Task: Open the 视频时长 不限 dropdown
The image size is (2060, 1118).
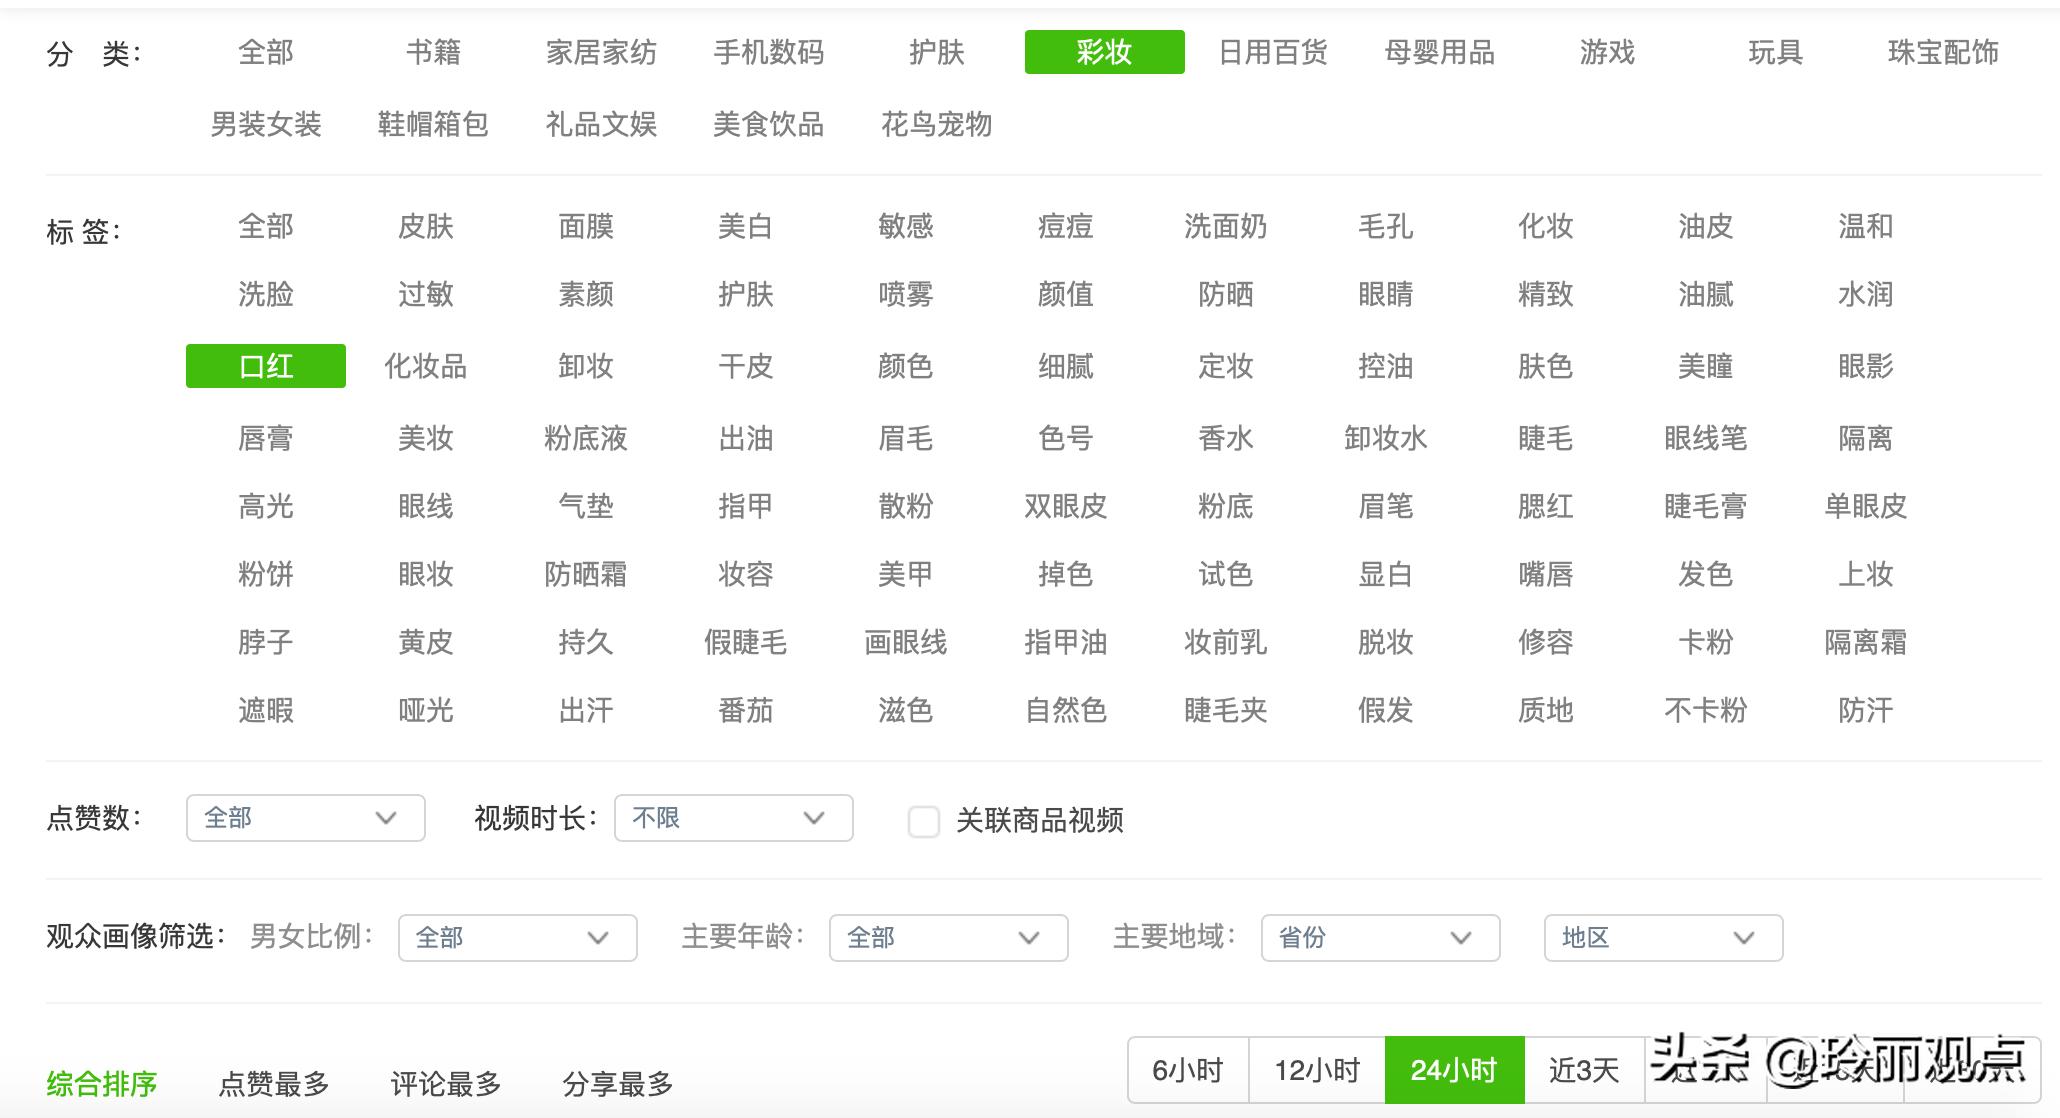Action: click(x=733, y=818)
